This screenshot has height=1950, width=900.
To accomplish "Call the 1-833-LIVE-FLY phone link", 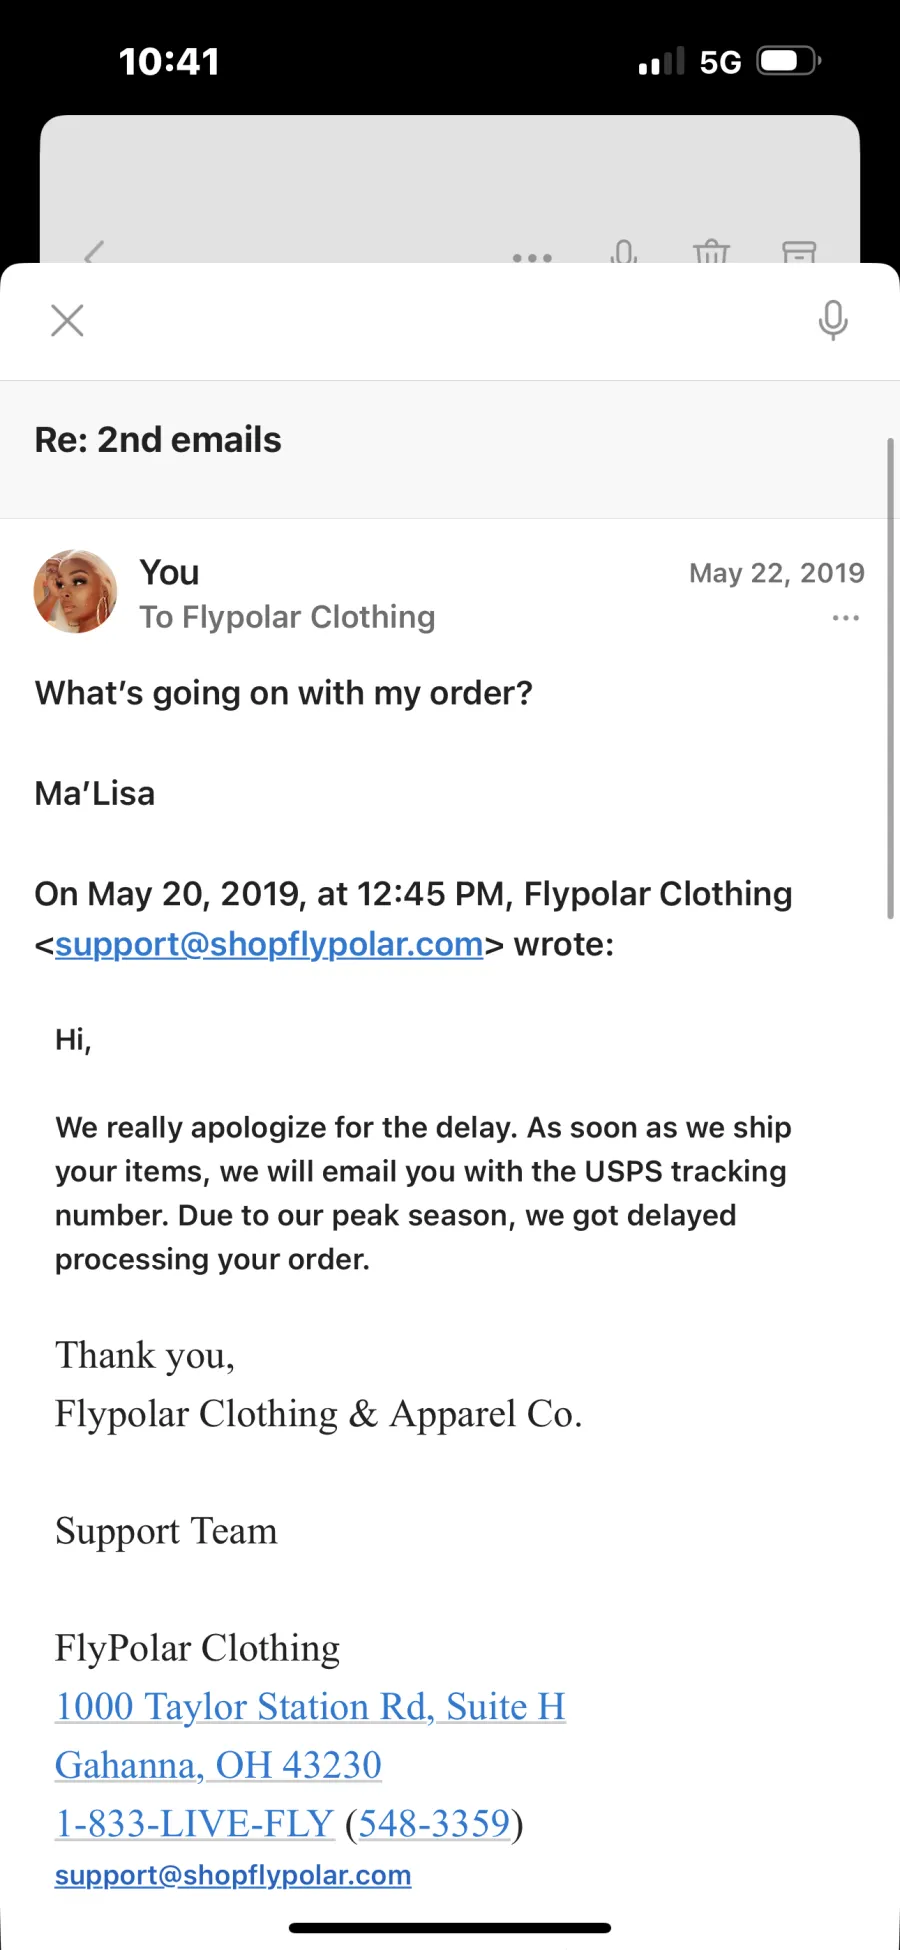I will pos(194,1823).
